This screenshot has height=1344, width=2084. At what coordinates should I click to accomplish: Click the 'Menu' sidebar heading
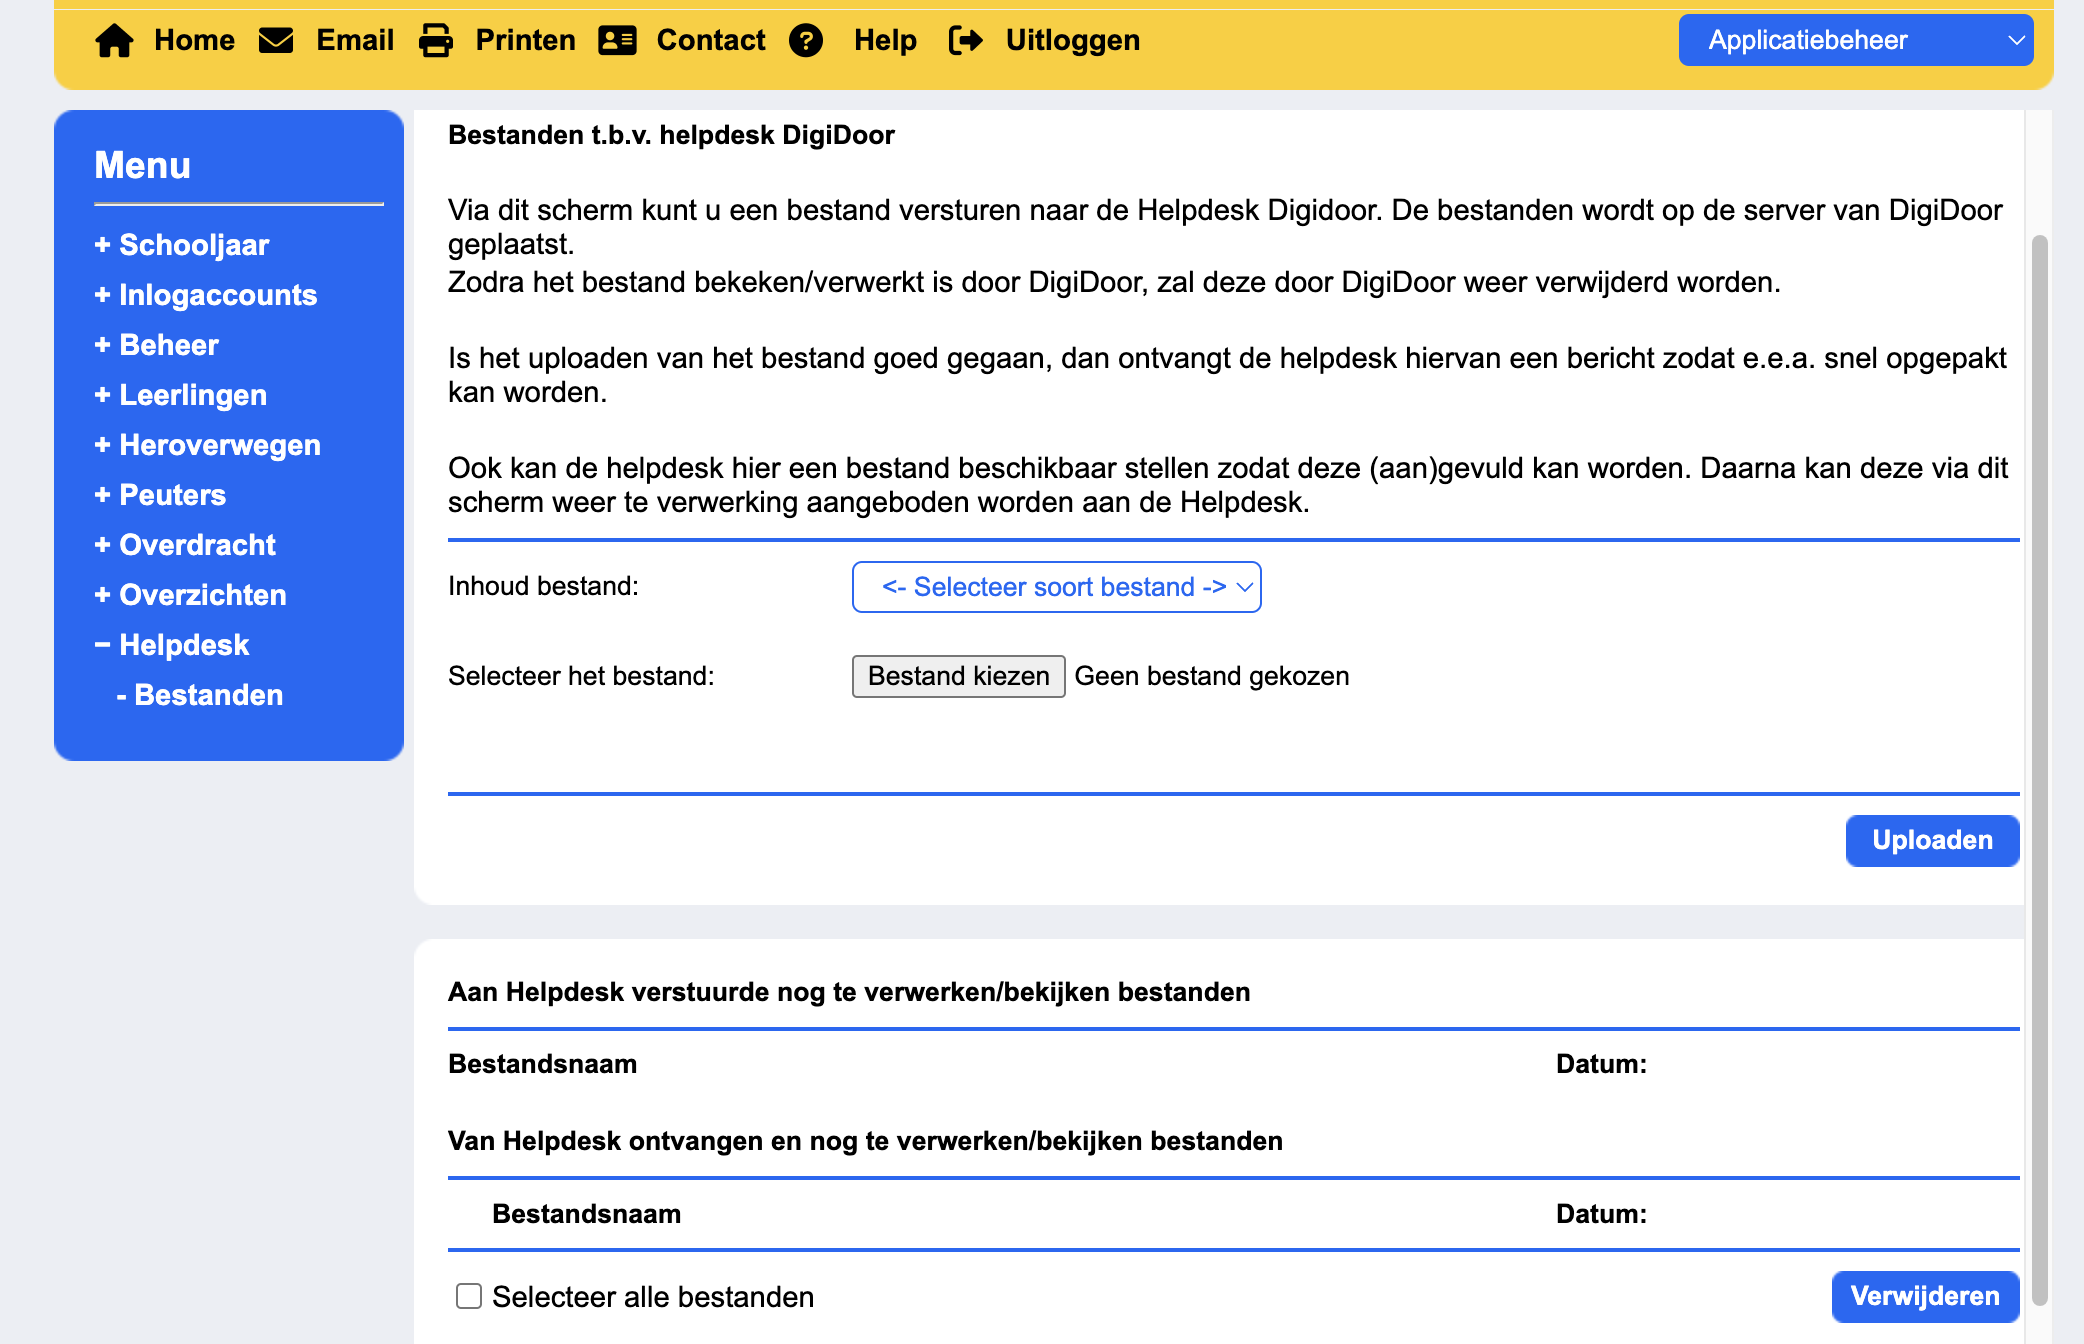pyautogui.click(x=142, y=165)
